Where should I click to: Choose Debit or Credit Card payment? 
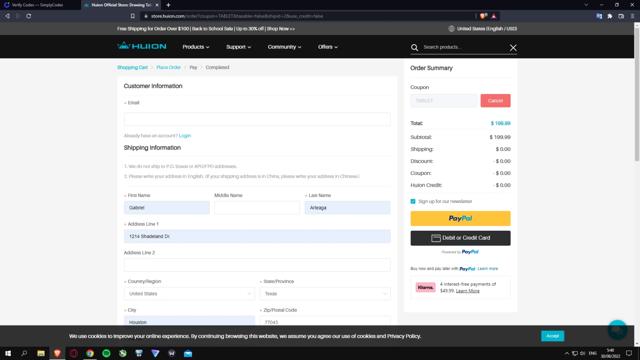[x=460, y=238]
